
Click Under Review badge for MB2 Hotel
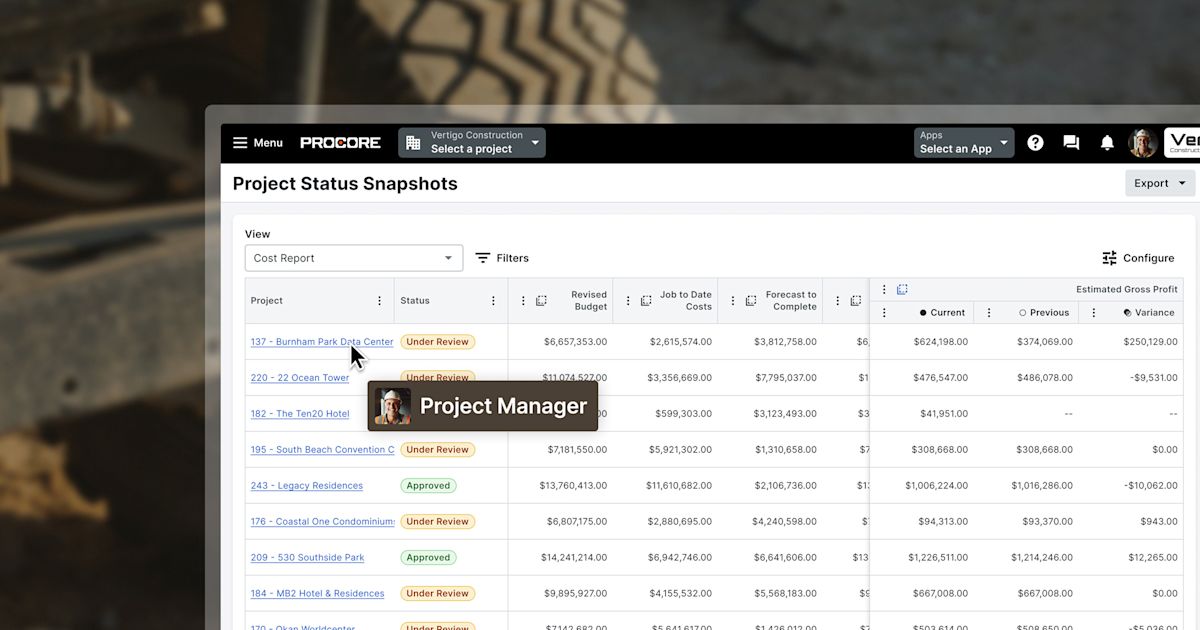coord(437,594)
